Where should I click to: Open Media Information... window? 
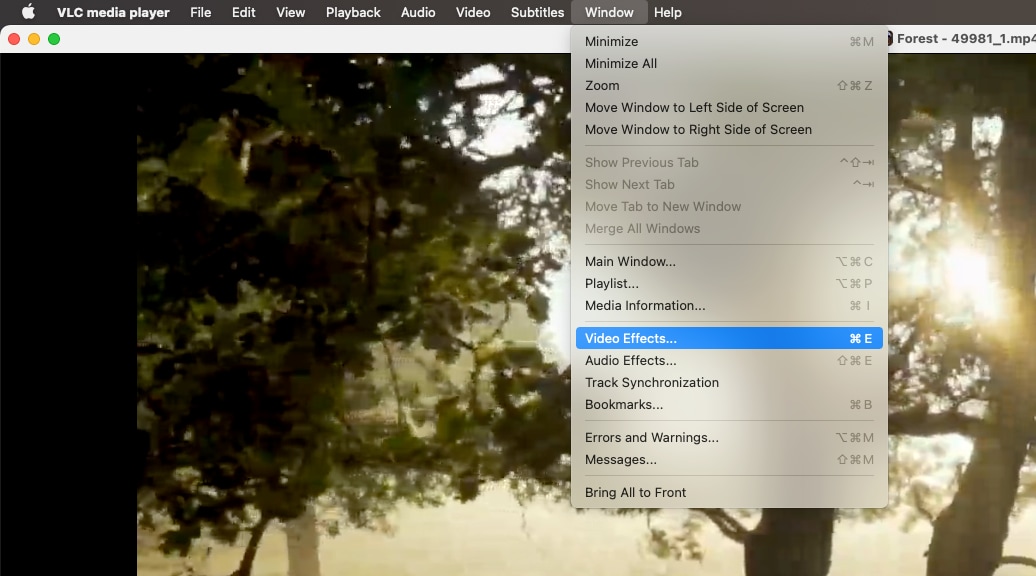coord(729,306)
